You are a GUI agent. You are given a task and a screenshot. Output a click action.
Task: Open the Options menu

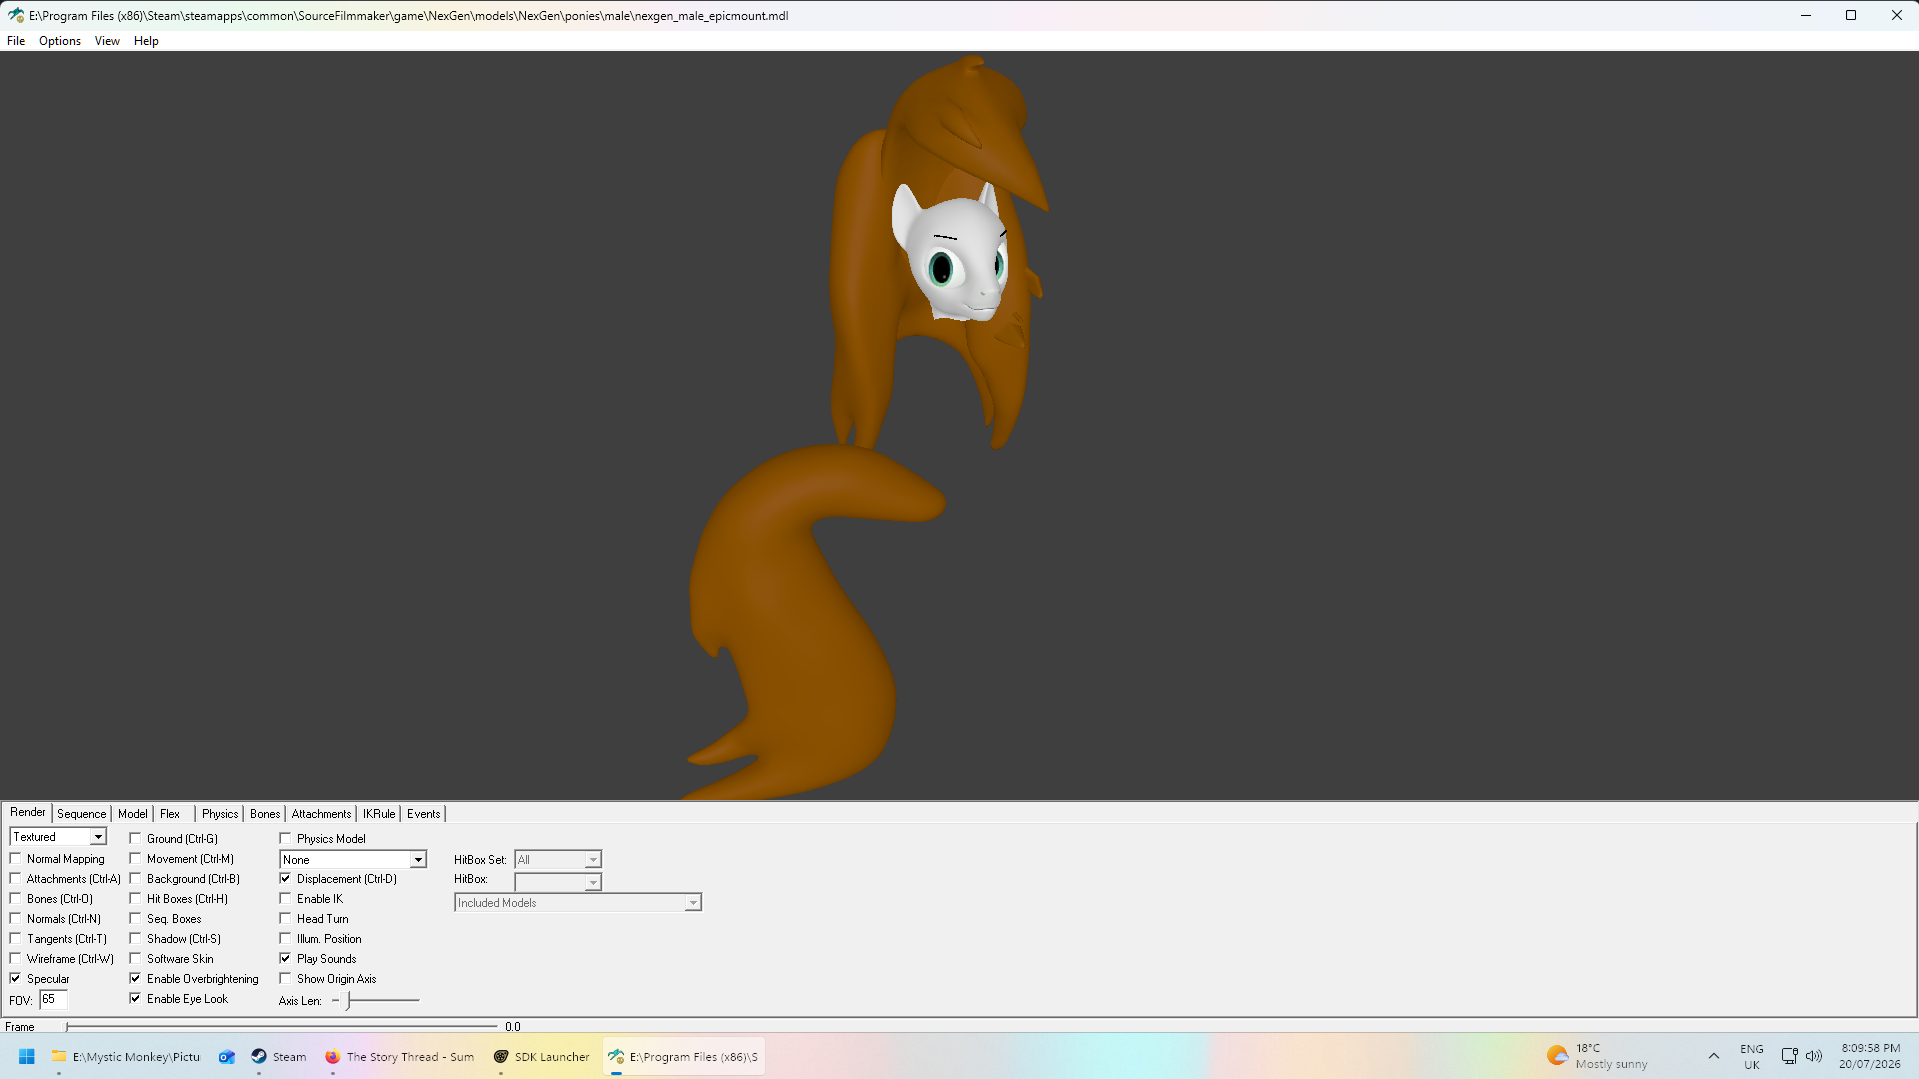pyautogui.click(x=60, y=41)
